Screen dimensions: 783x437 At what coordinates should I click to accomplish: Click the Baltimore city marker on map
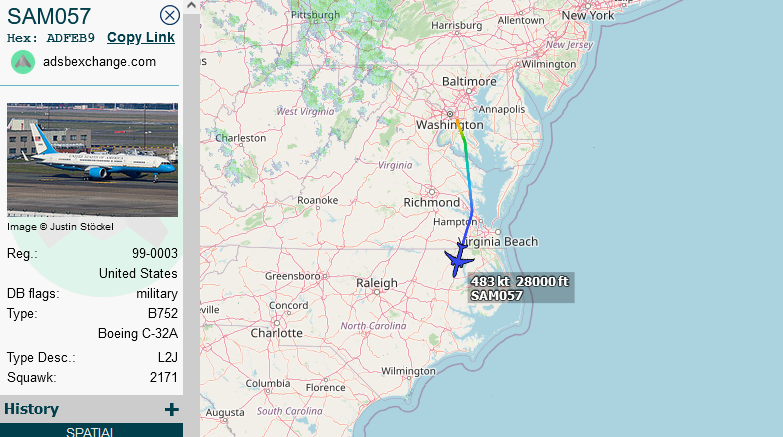[x=468, y=91]
